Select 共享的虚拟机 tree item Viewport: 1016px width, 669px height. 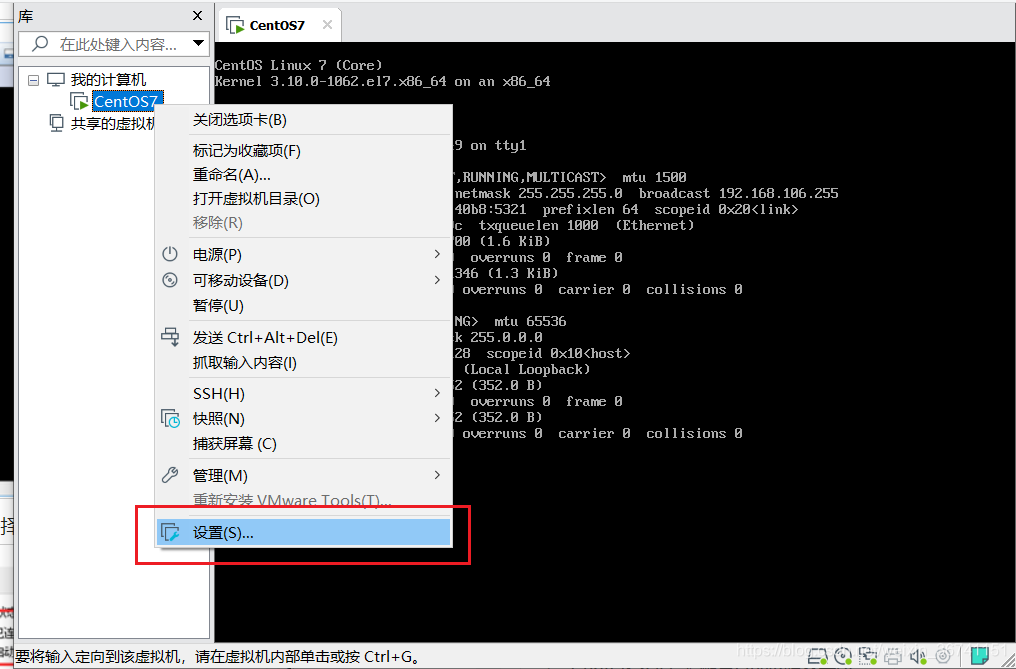click(114, 124)
